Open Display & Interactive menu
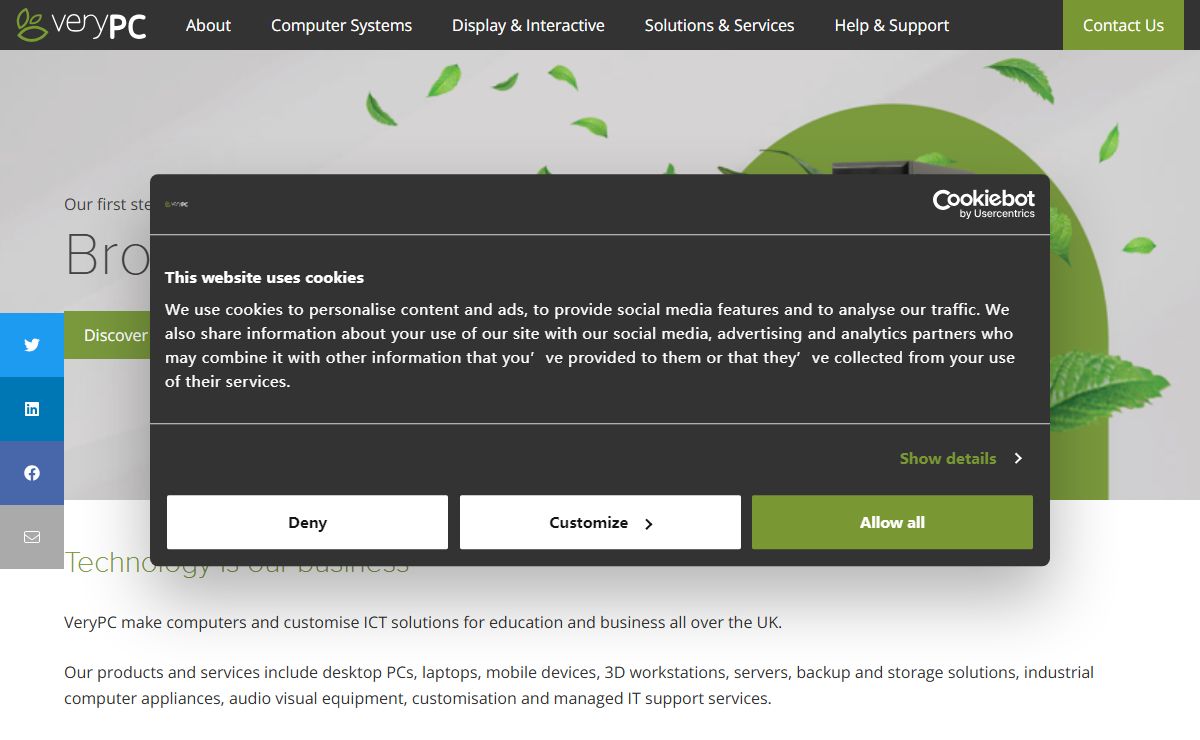 pyautogui.click(x=528, y=25)
